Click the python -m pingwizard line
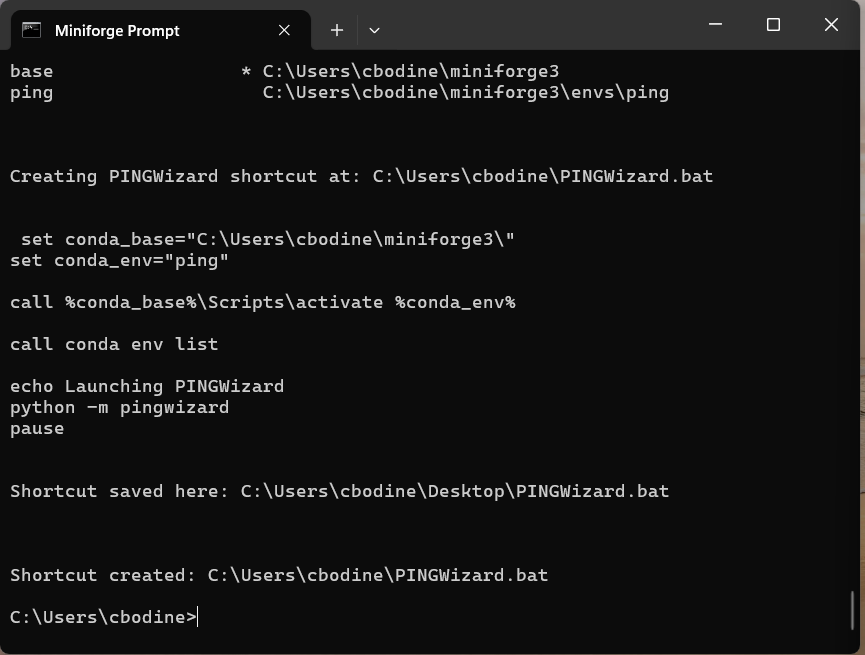Viewport: 865px width, 655px height. [x=119, y=408]
